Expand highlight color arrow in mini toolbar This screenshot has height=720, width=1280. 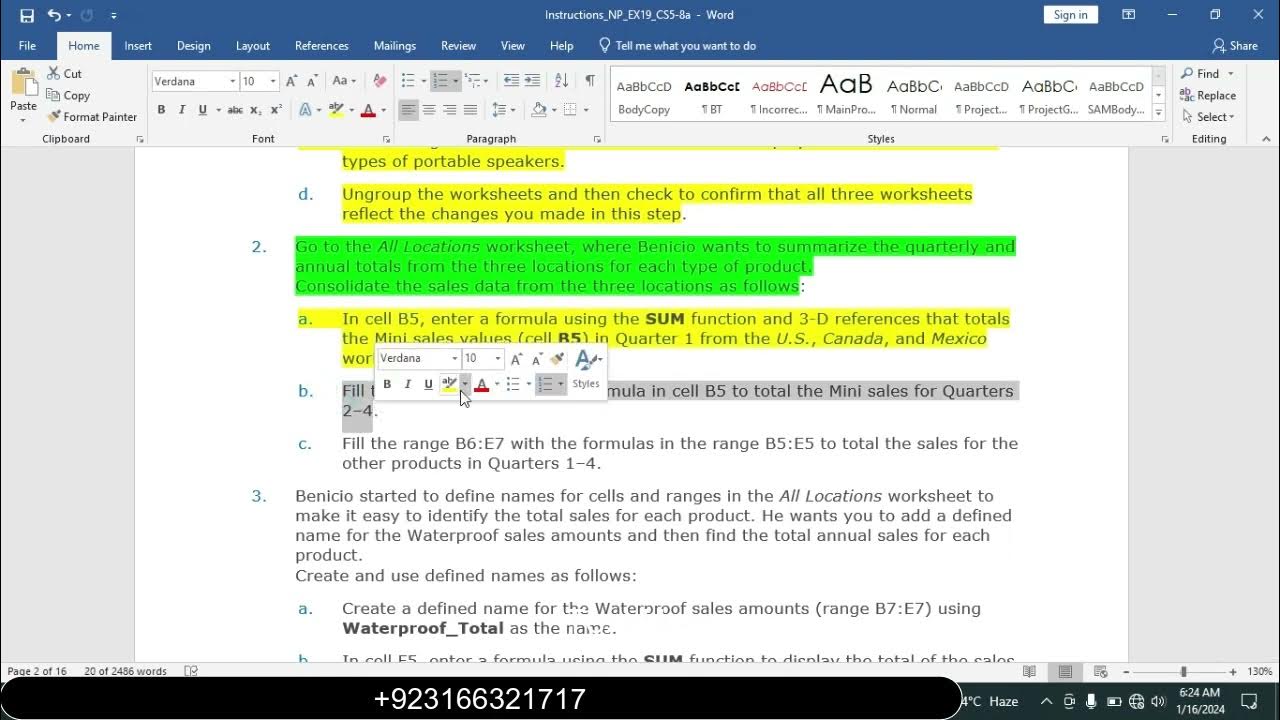tap(465, 384)
